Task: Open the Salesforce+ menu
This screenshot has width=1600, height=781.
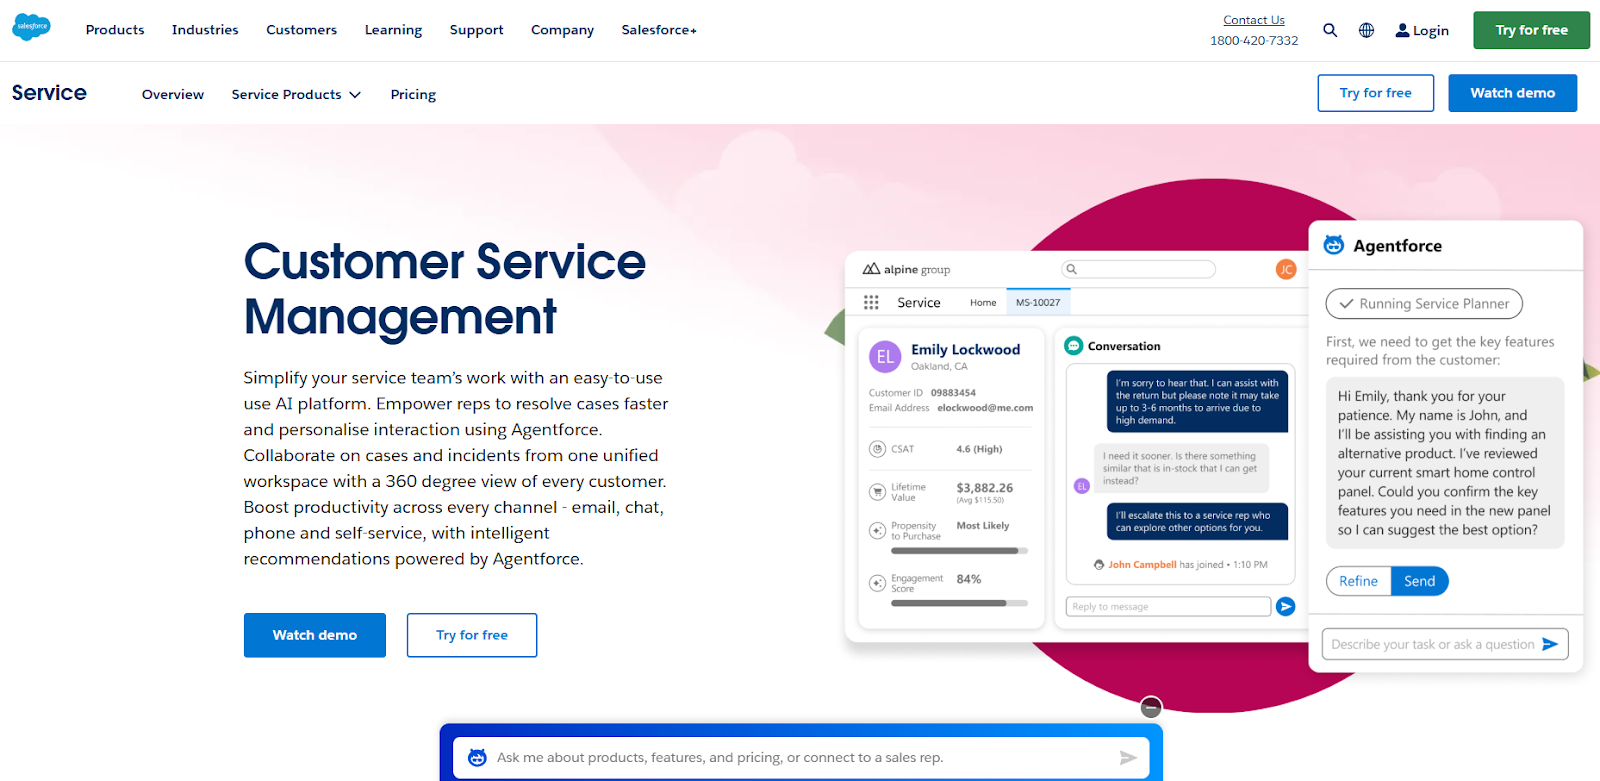Action: point(659,30)
